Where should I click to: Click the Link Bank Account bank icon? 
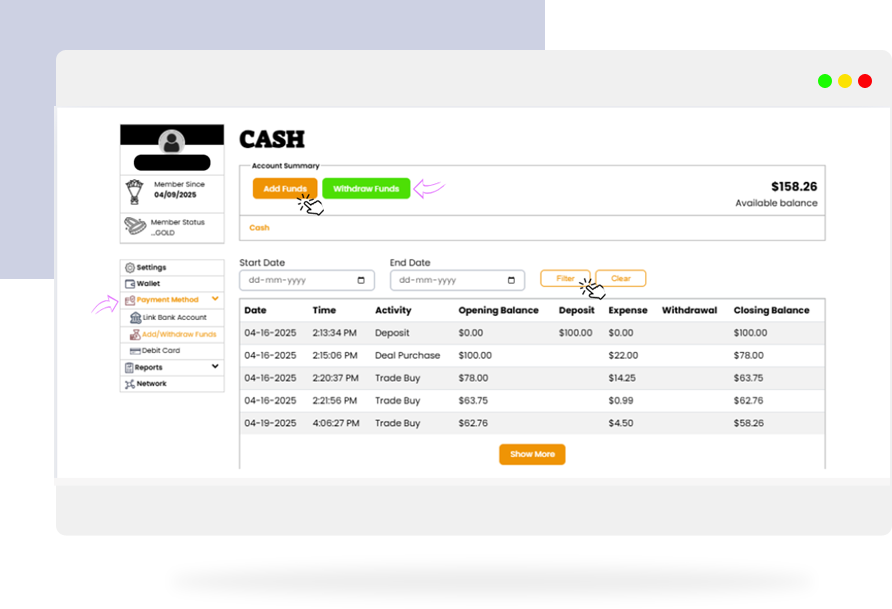click(x=135, y=317)
